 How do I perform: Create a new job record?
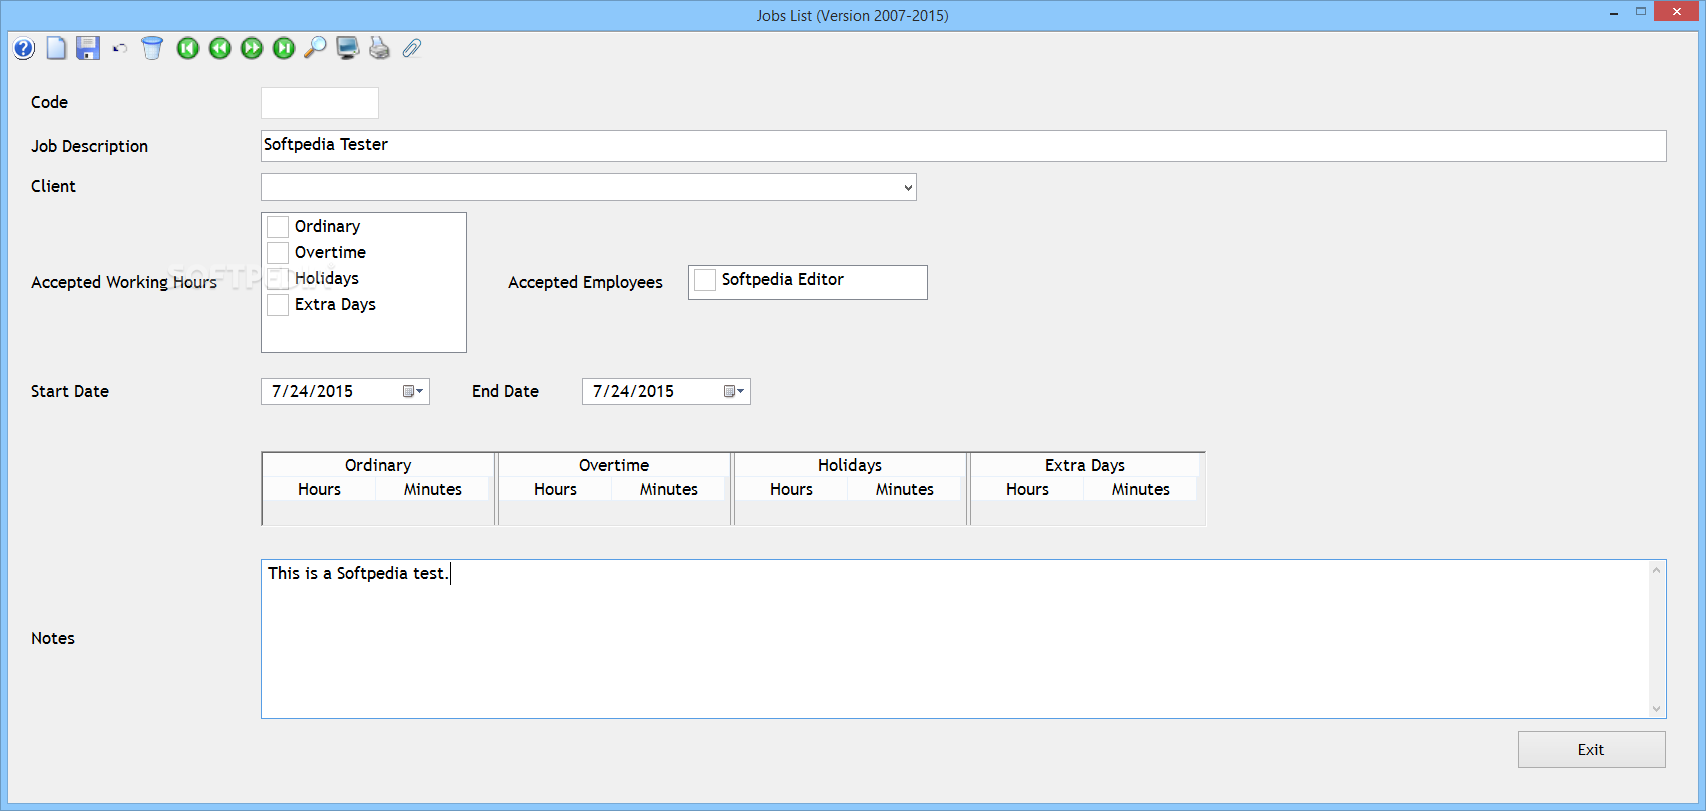56,48
